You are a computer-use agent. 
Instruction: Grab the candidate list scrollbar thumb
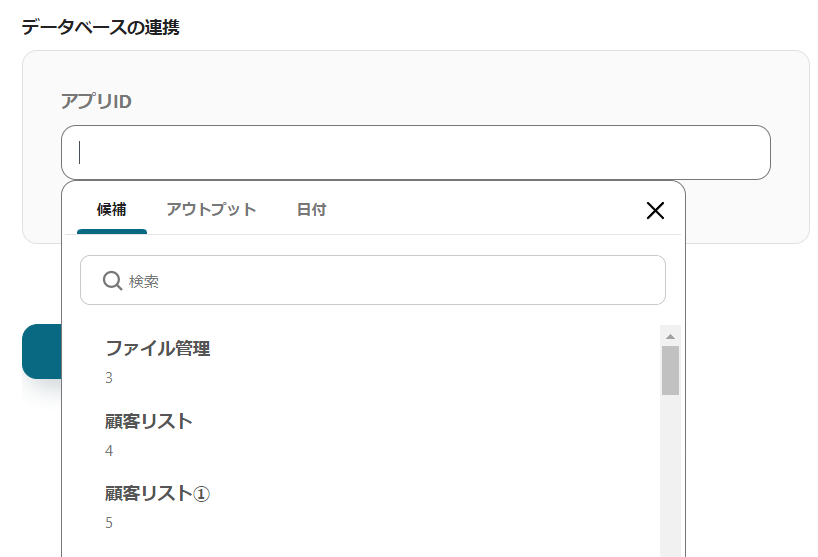pos(670,370)
